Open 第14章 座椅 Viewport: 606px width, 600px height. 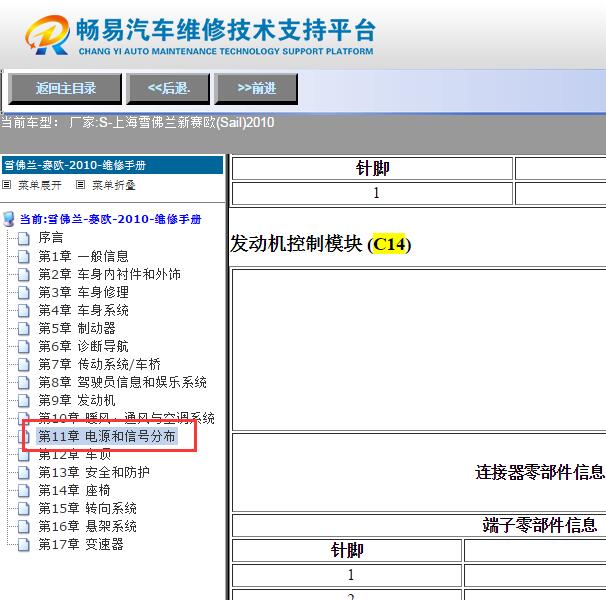pos(75,490)
